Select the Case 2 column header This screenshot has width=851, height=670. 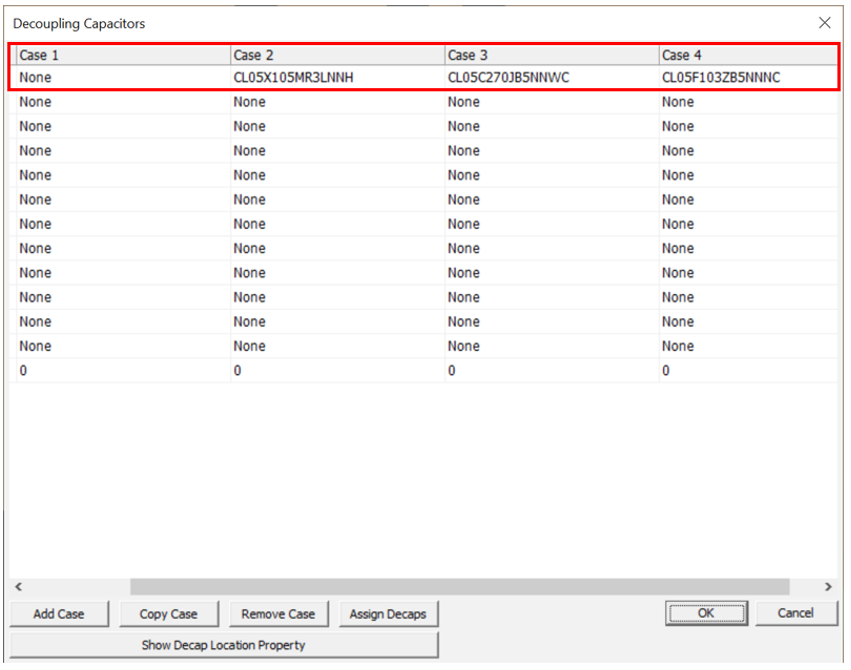pyautogui.click(x=336, y=55)
